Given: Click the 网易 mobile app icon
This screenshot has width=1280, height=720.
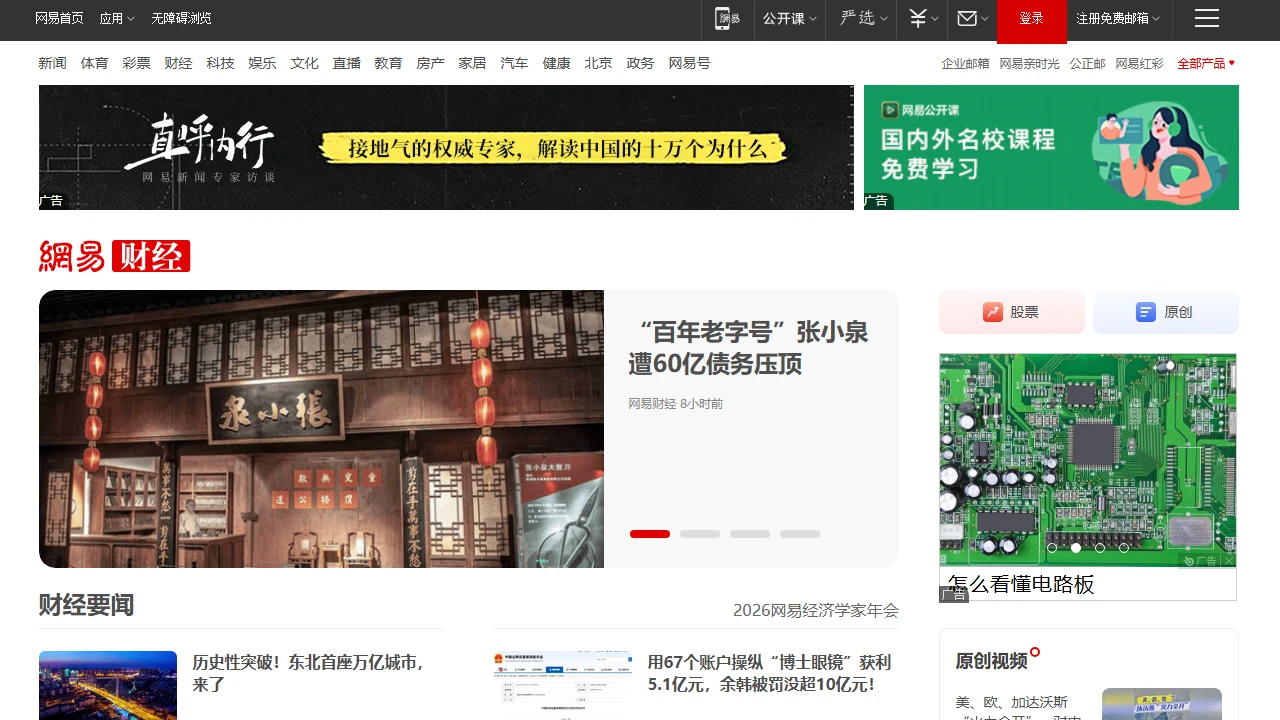Looking at the screenshot, I should point(727,18).
